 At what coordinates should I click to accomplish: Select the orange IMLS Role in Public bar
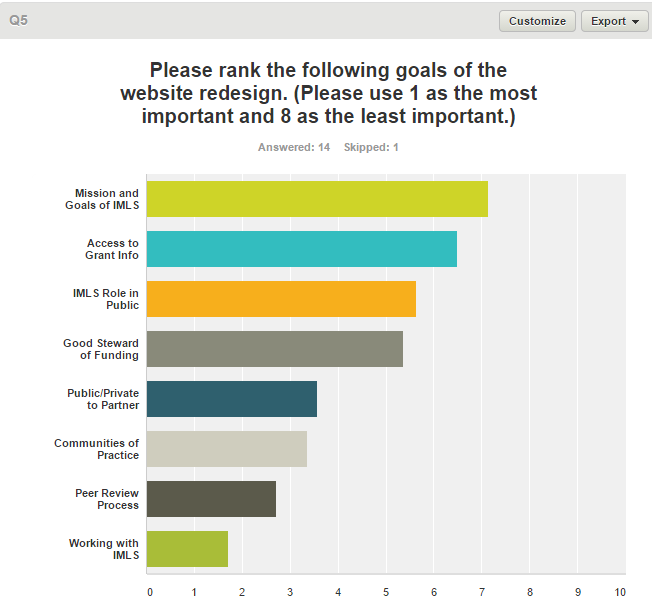click(x=281, y=299)
